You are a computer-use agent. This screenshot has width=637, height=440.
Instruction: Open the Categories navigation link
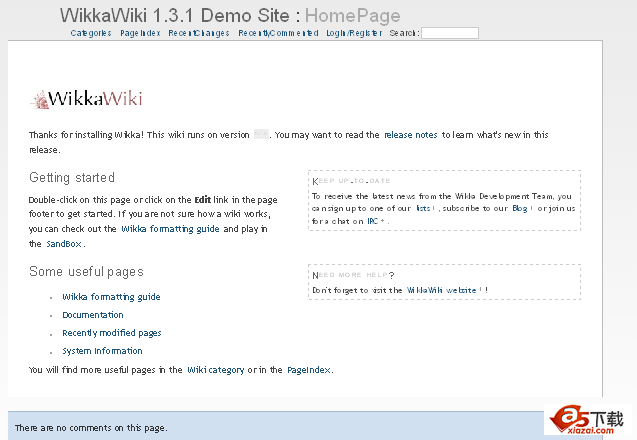[91, 33]
